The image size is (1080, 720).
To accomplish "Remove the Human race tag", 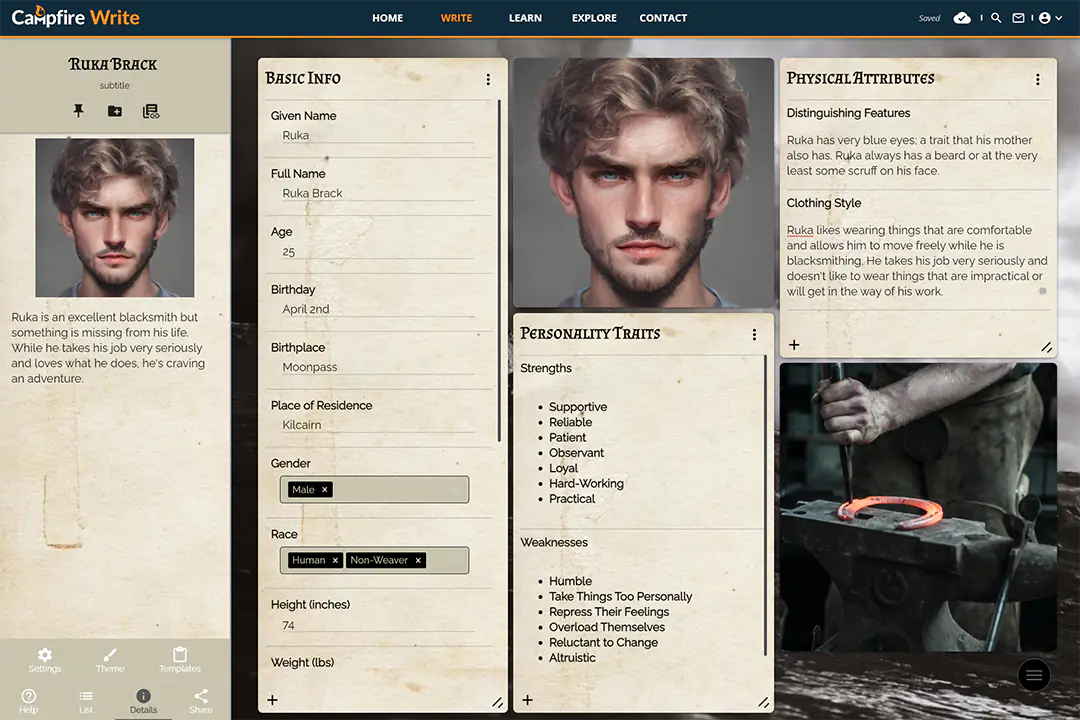I will 335,560.
